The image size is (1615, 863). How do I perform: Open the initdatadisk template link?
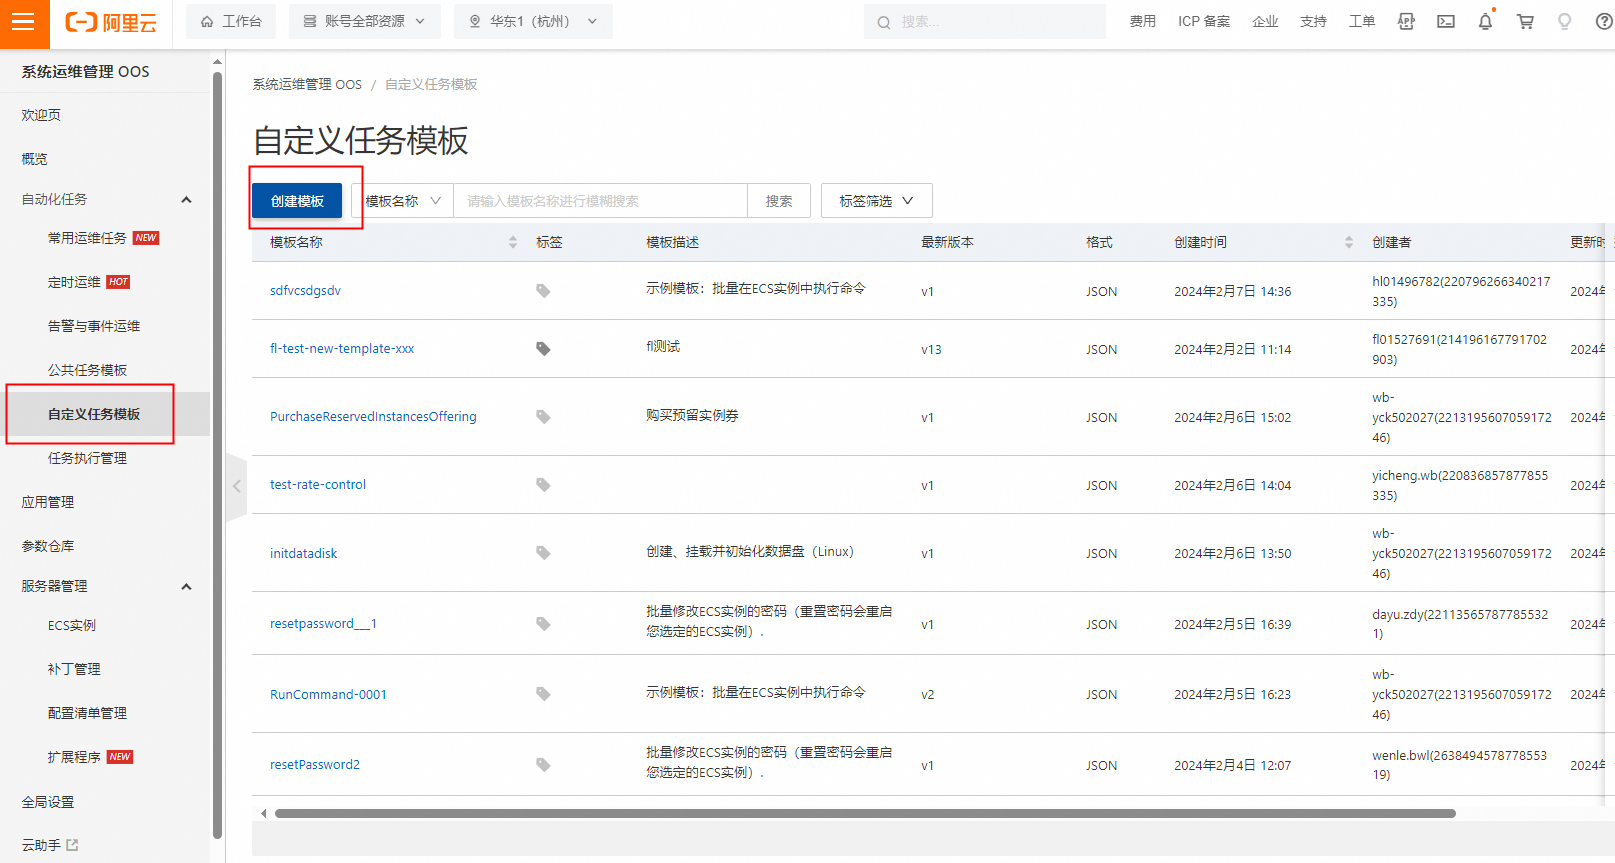[x=304, y=553]
